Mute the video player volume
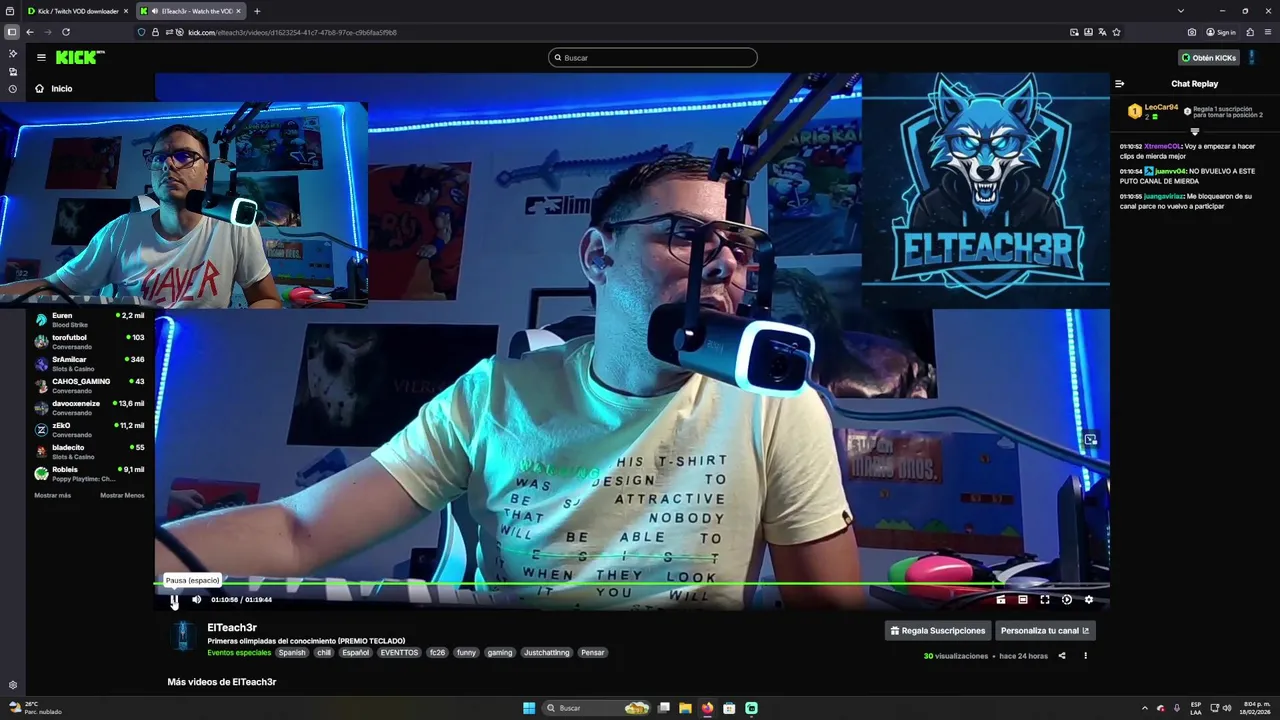Image resolution: width=1280 pixels, height=720 pixels. click(196, 600)
